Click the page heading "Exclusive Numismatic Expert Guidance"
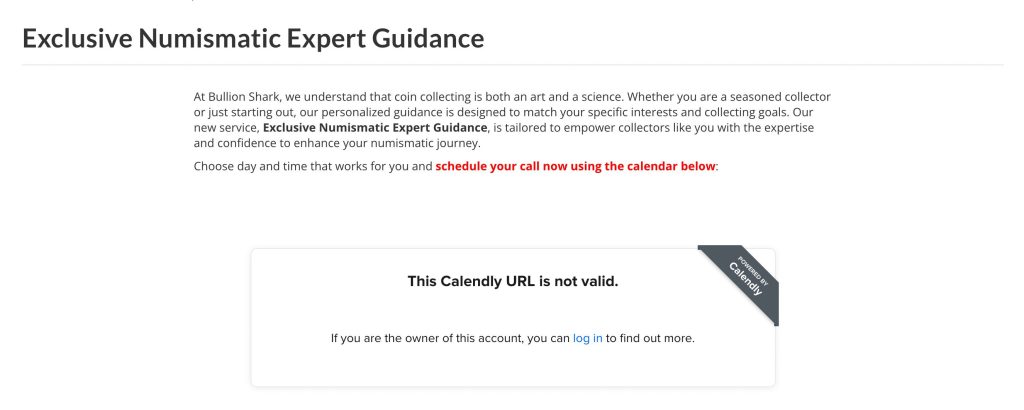This screenshot has width=1024, height=410. pos(253,39)
